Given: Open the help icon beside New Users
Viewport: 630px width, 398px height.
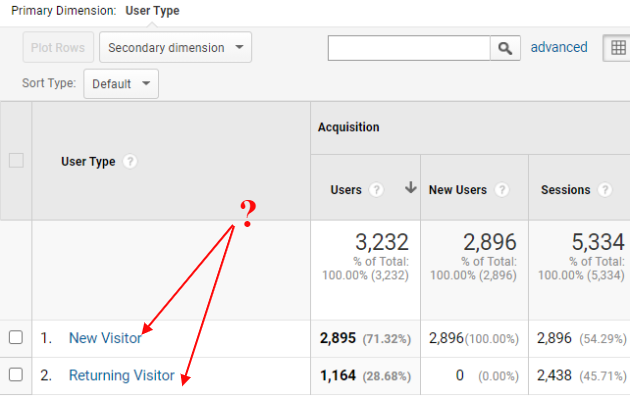Looking at the screenshot, I should 501,190.
